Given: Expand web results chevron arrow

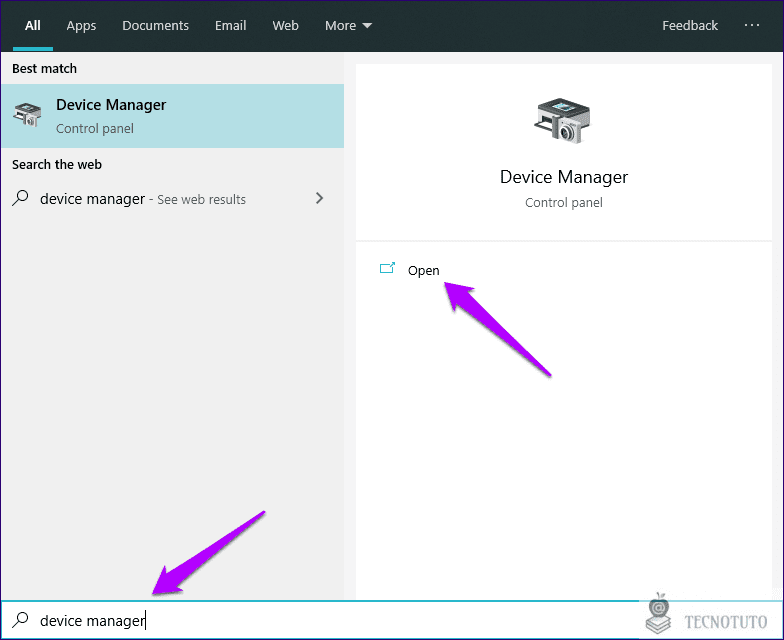Looking at the screenshot, I should 320,198.
